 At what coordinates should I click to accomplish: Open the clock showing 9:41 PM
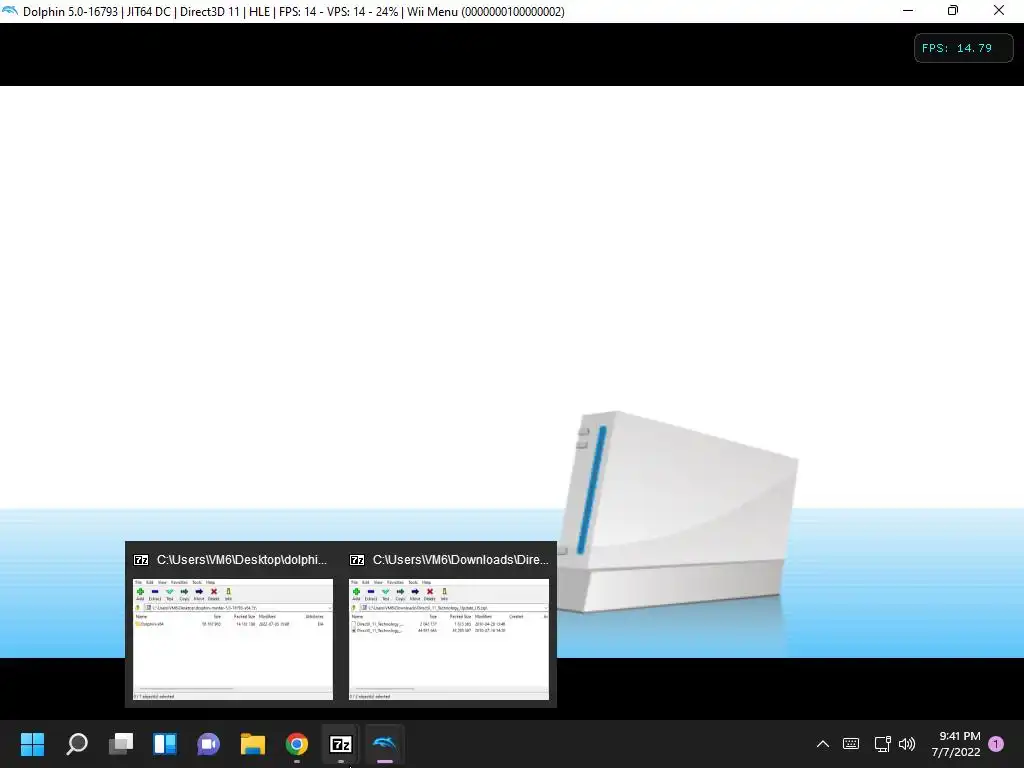956,743
